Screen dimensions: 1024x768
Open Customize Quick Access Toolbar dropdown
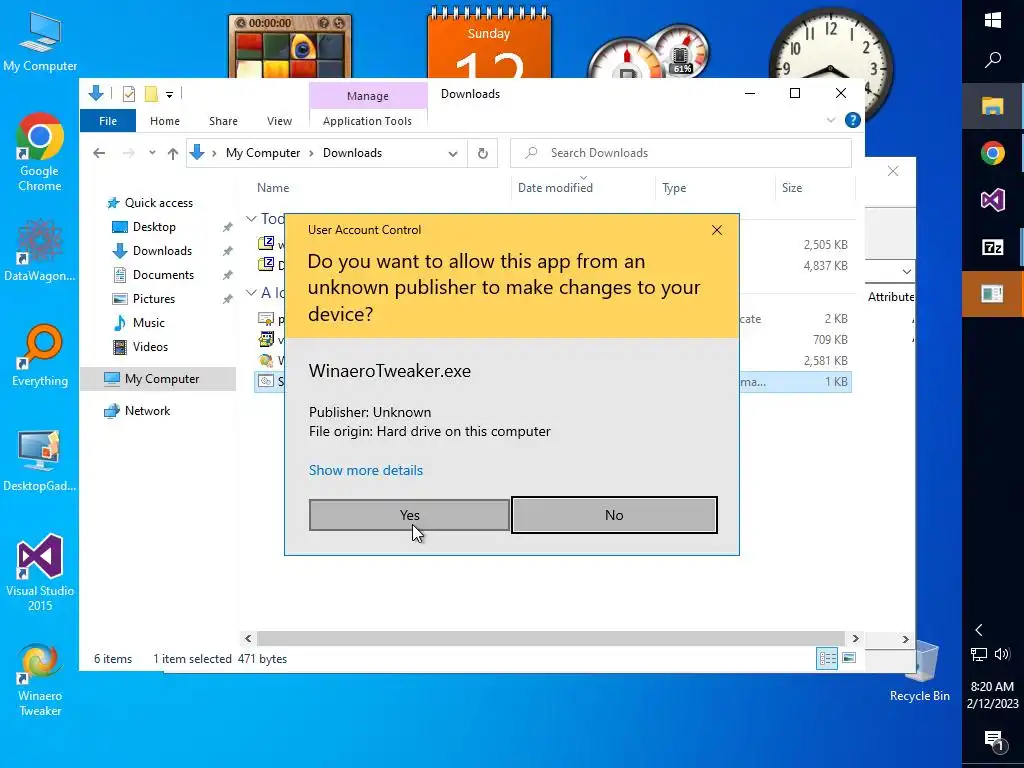coord(169,95)
